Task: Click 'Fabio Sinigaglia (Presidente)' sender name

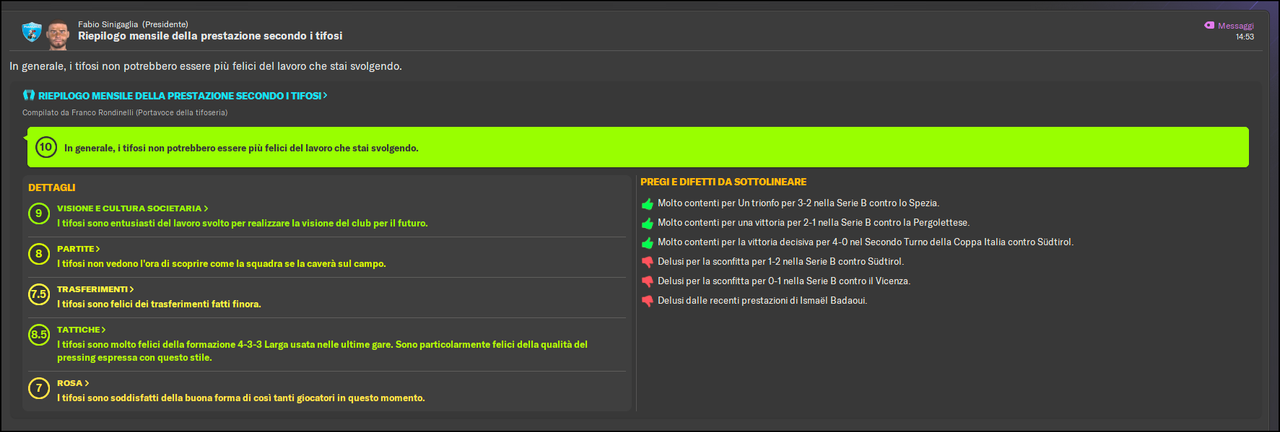Action: pyautogui.click(x=133, y=23)
